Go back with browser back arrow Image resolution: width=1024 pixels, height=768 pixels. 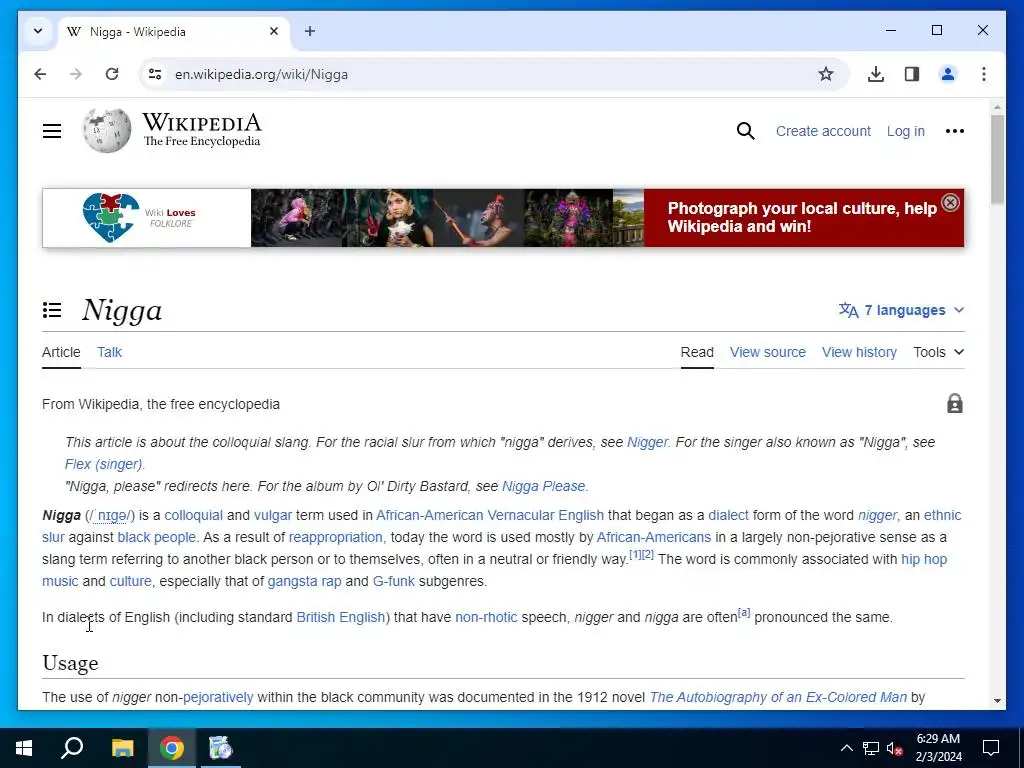click(x=40, y=74)
